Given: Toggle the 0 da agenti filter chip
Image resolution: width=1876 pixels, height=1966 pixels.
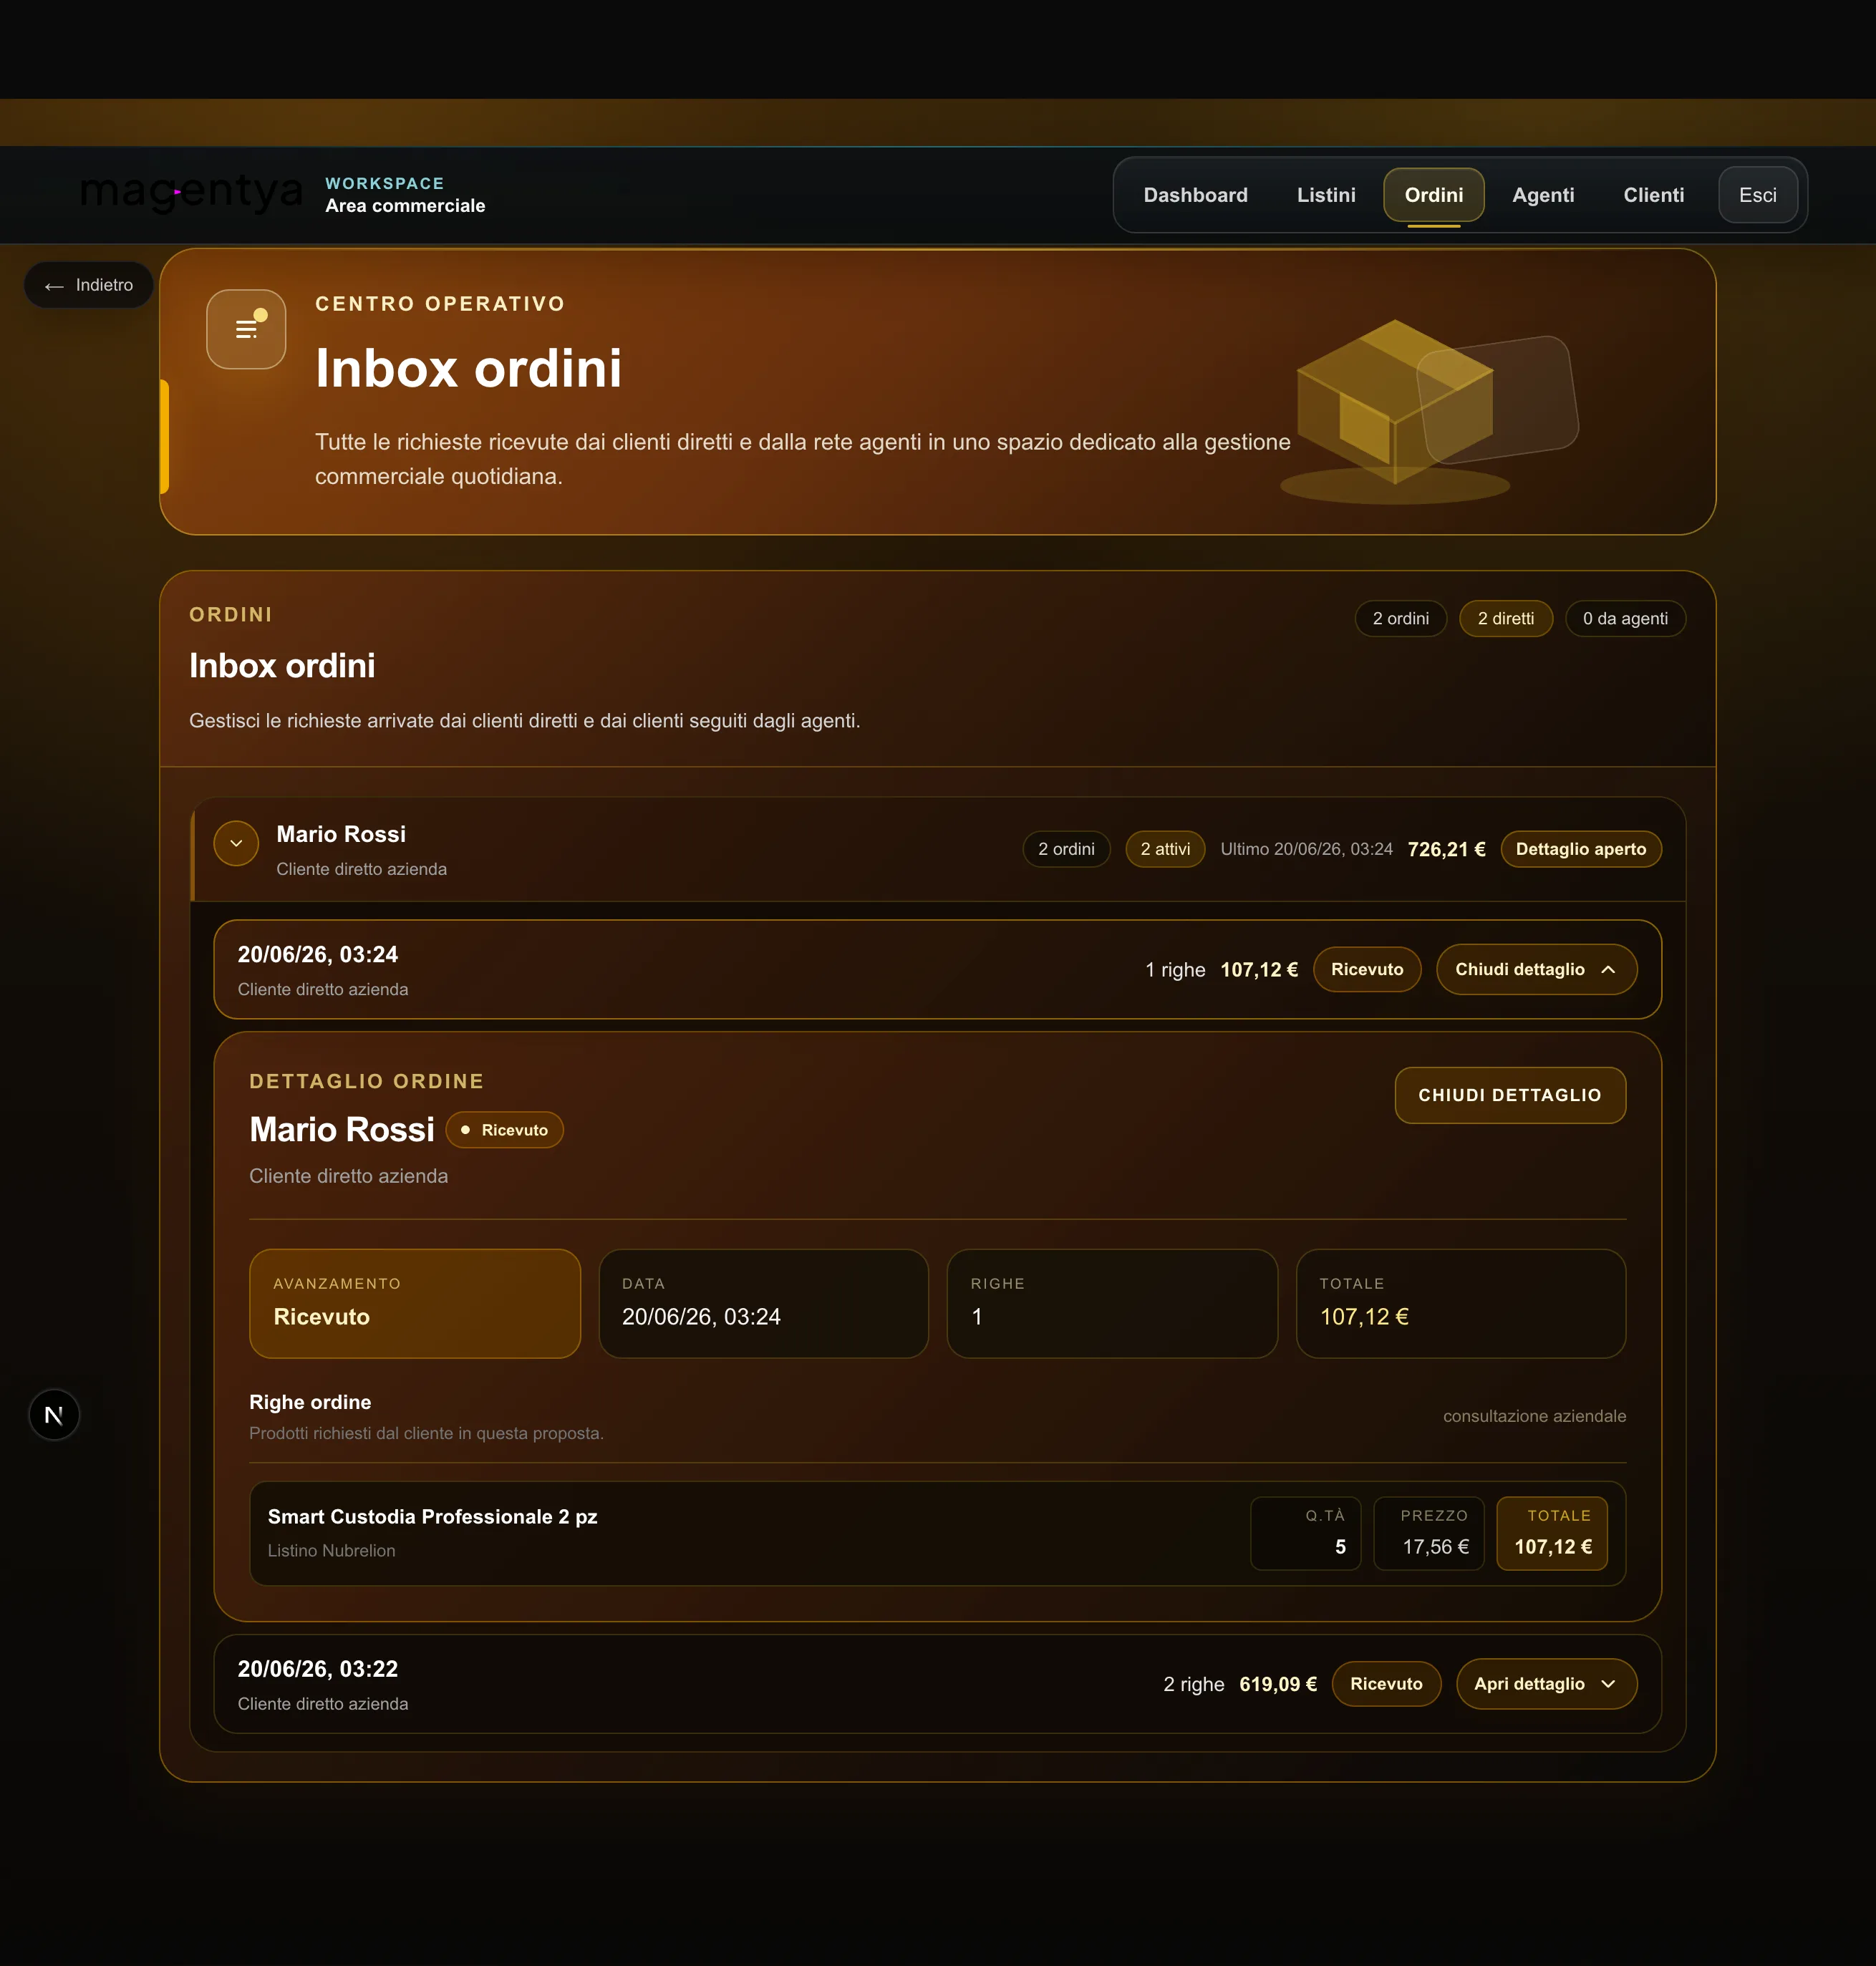Looking at the screenshot, I should pyautogui.click(x=1625, y=618).
